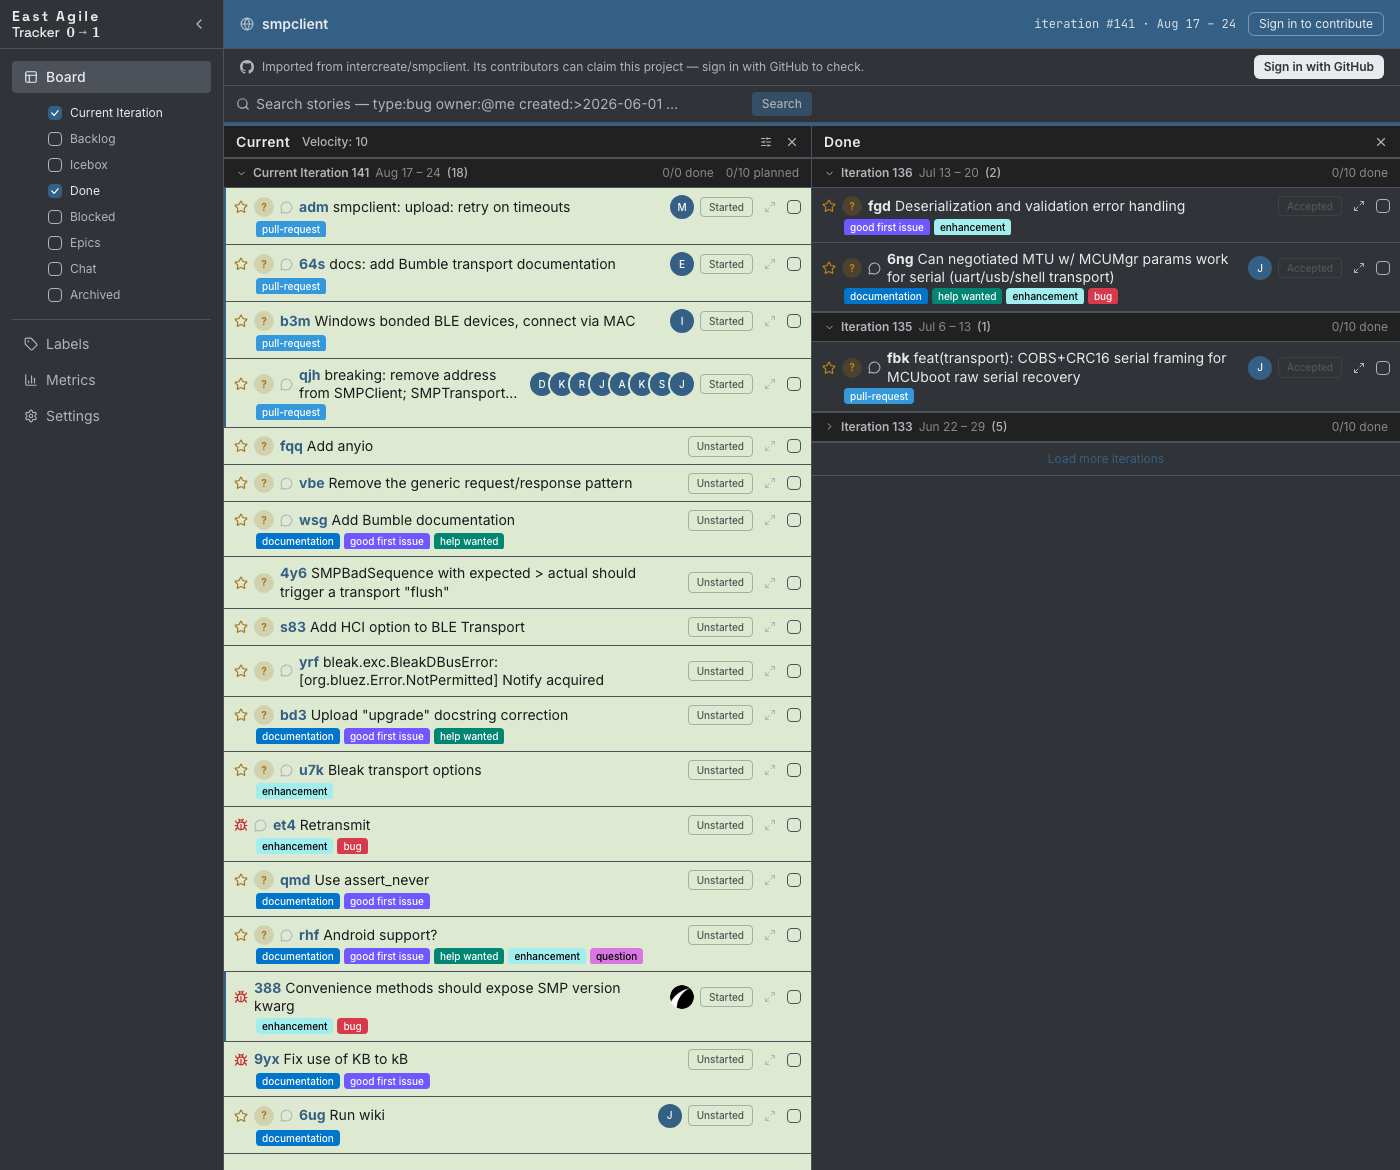Screen dimensions: 1400x1170
Task: Open comments on 6ug Run wiki story
Action: pyautogui.click(x=286, y=1115)
